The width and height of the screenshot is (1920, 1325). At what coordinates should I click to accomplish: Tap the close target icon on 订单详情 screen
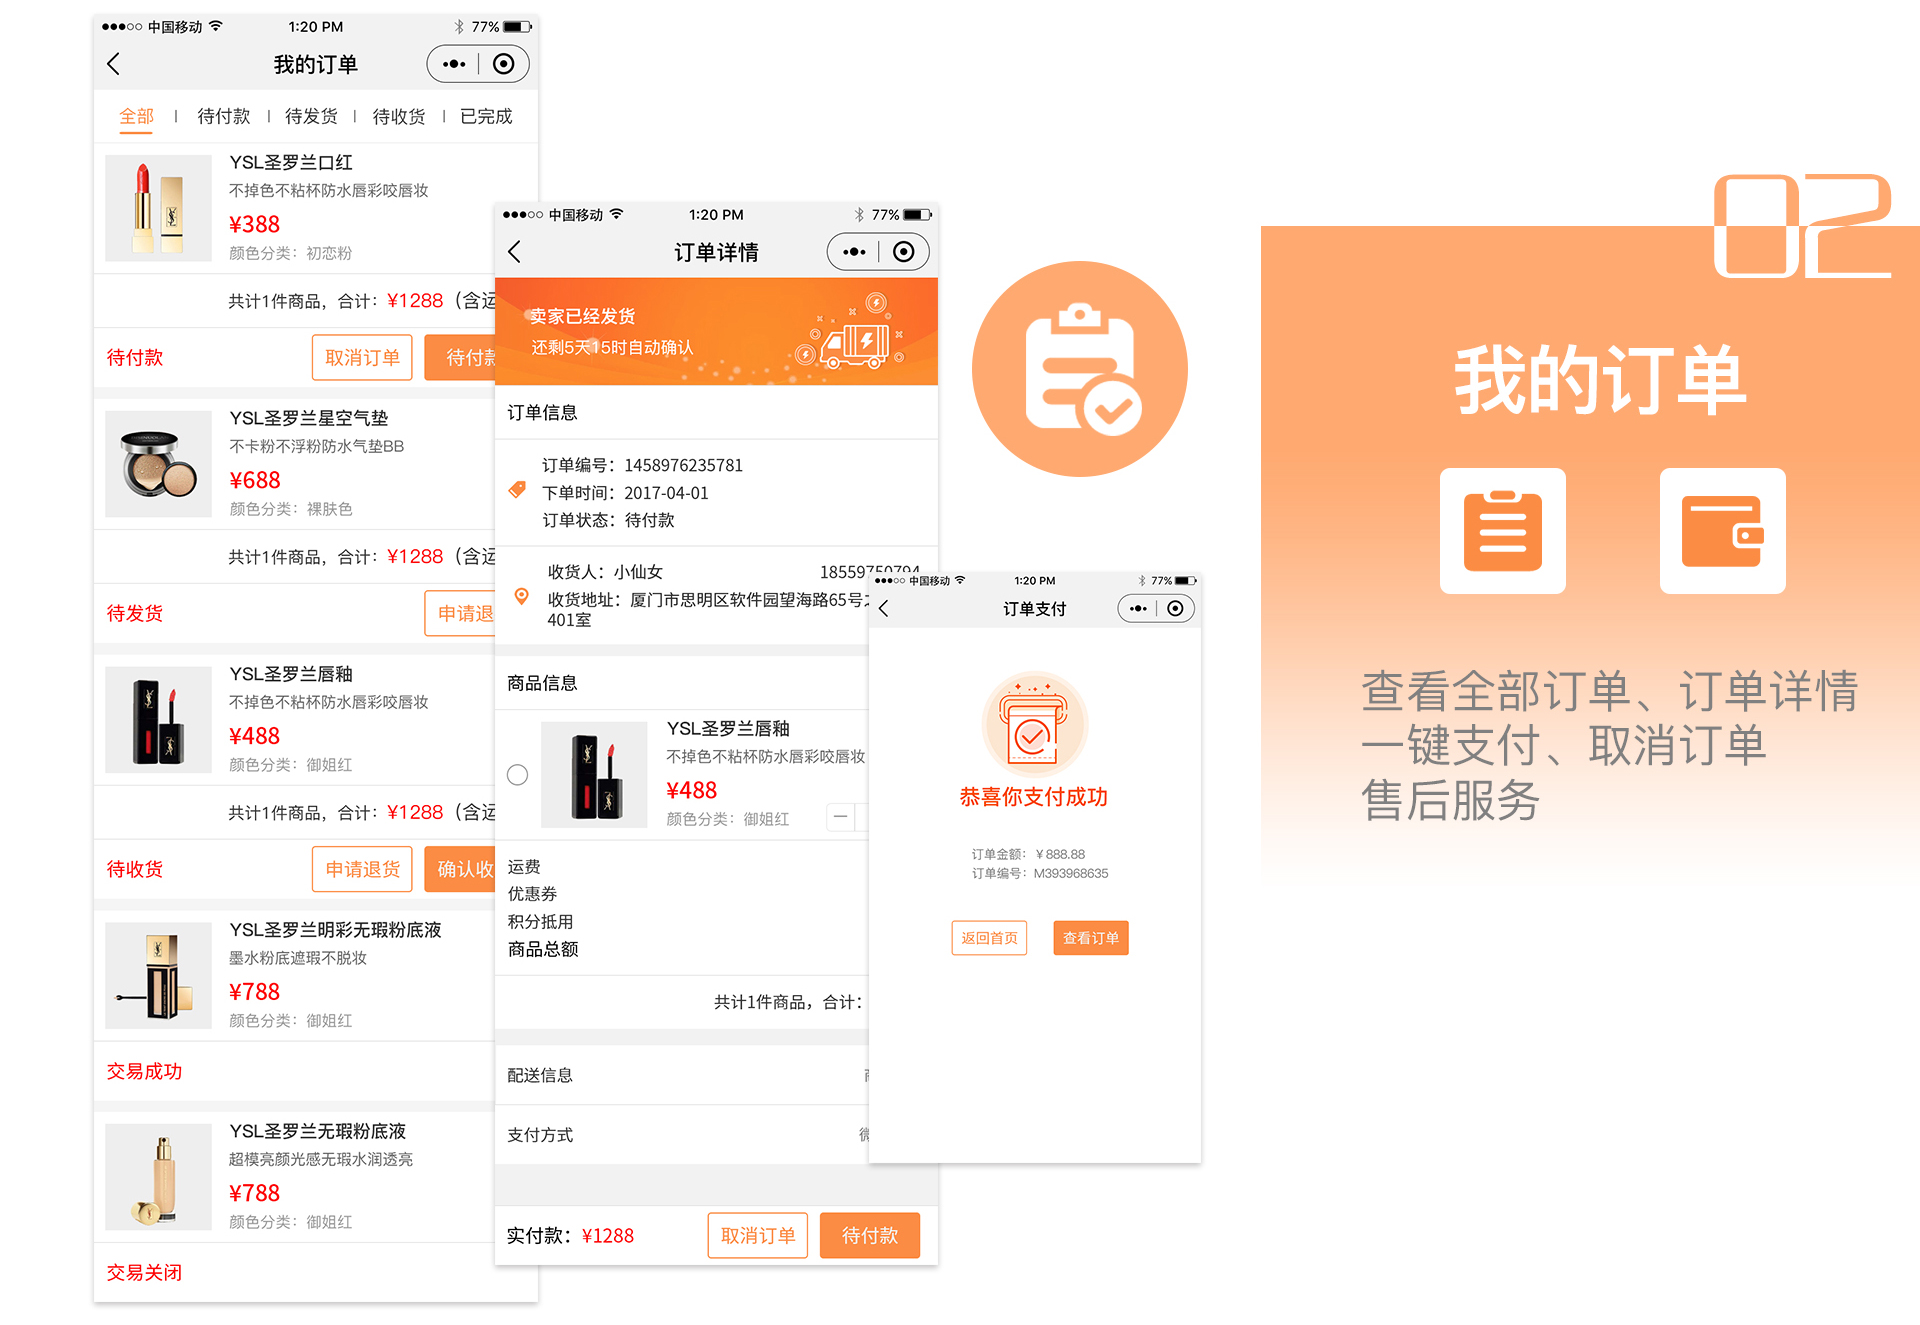[x=903, y=252]
